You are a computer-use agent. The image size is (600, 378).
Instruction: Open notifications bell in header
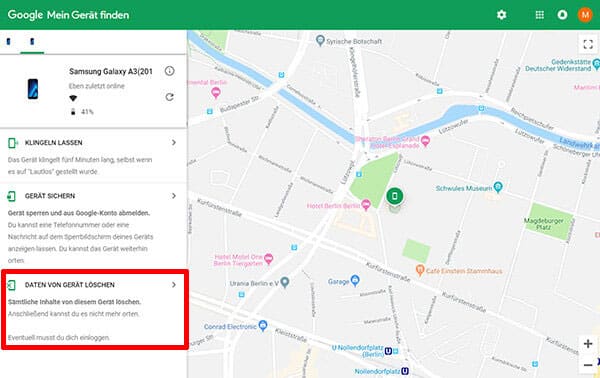coord(562,15)
